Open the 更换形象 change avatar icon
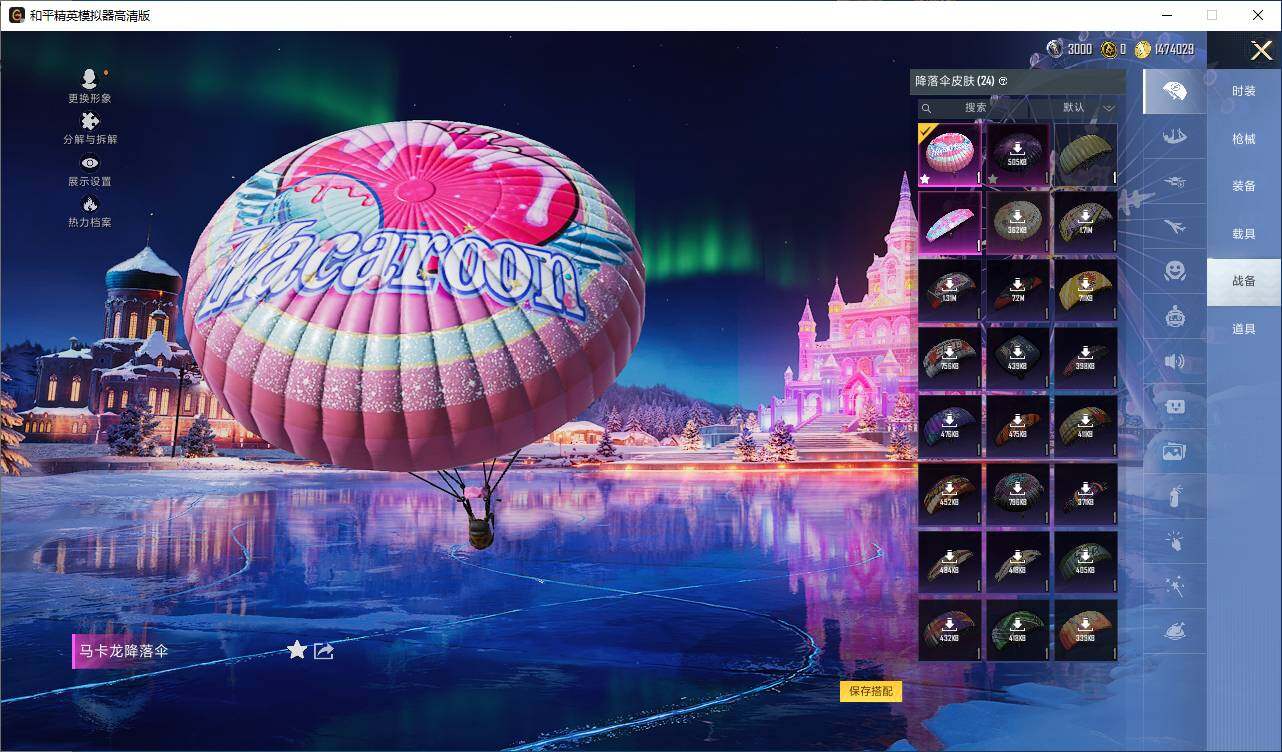The height and width of the screenshot is (752, 1282). 90,80
